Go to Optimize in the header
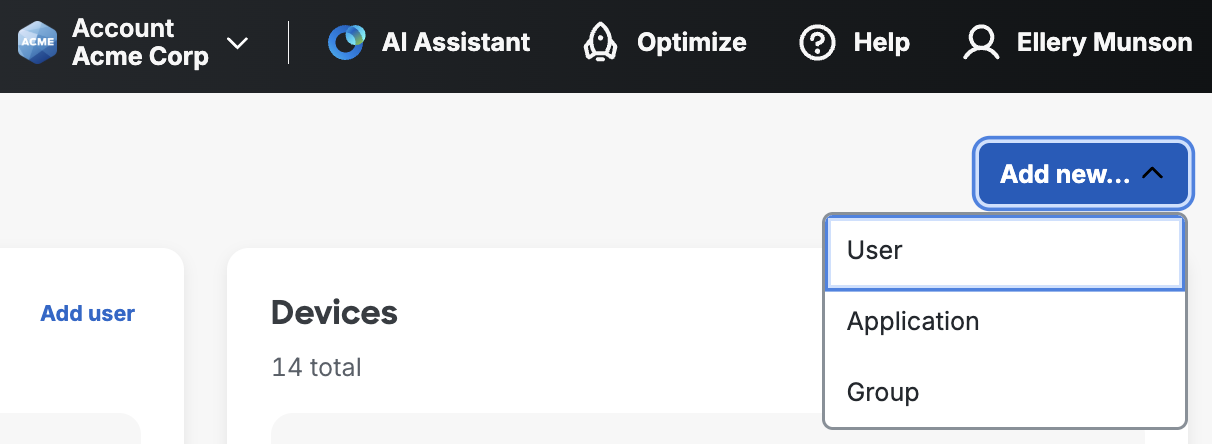 click(x=691, y=42)
